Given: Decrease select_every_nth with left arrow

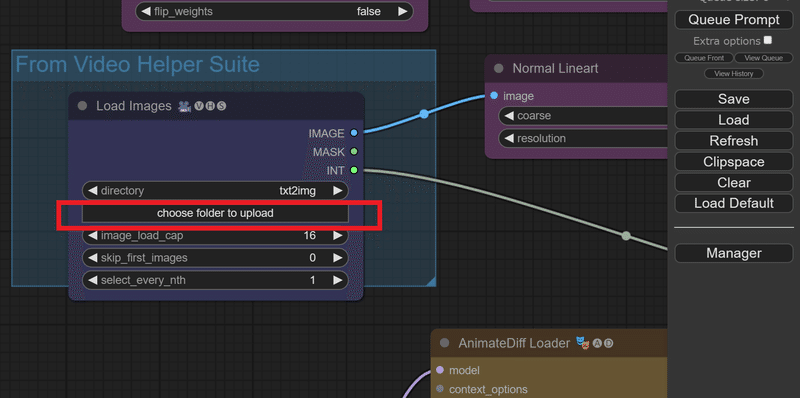Looking at the screenshot, I should [x=93, y=280].
